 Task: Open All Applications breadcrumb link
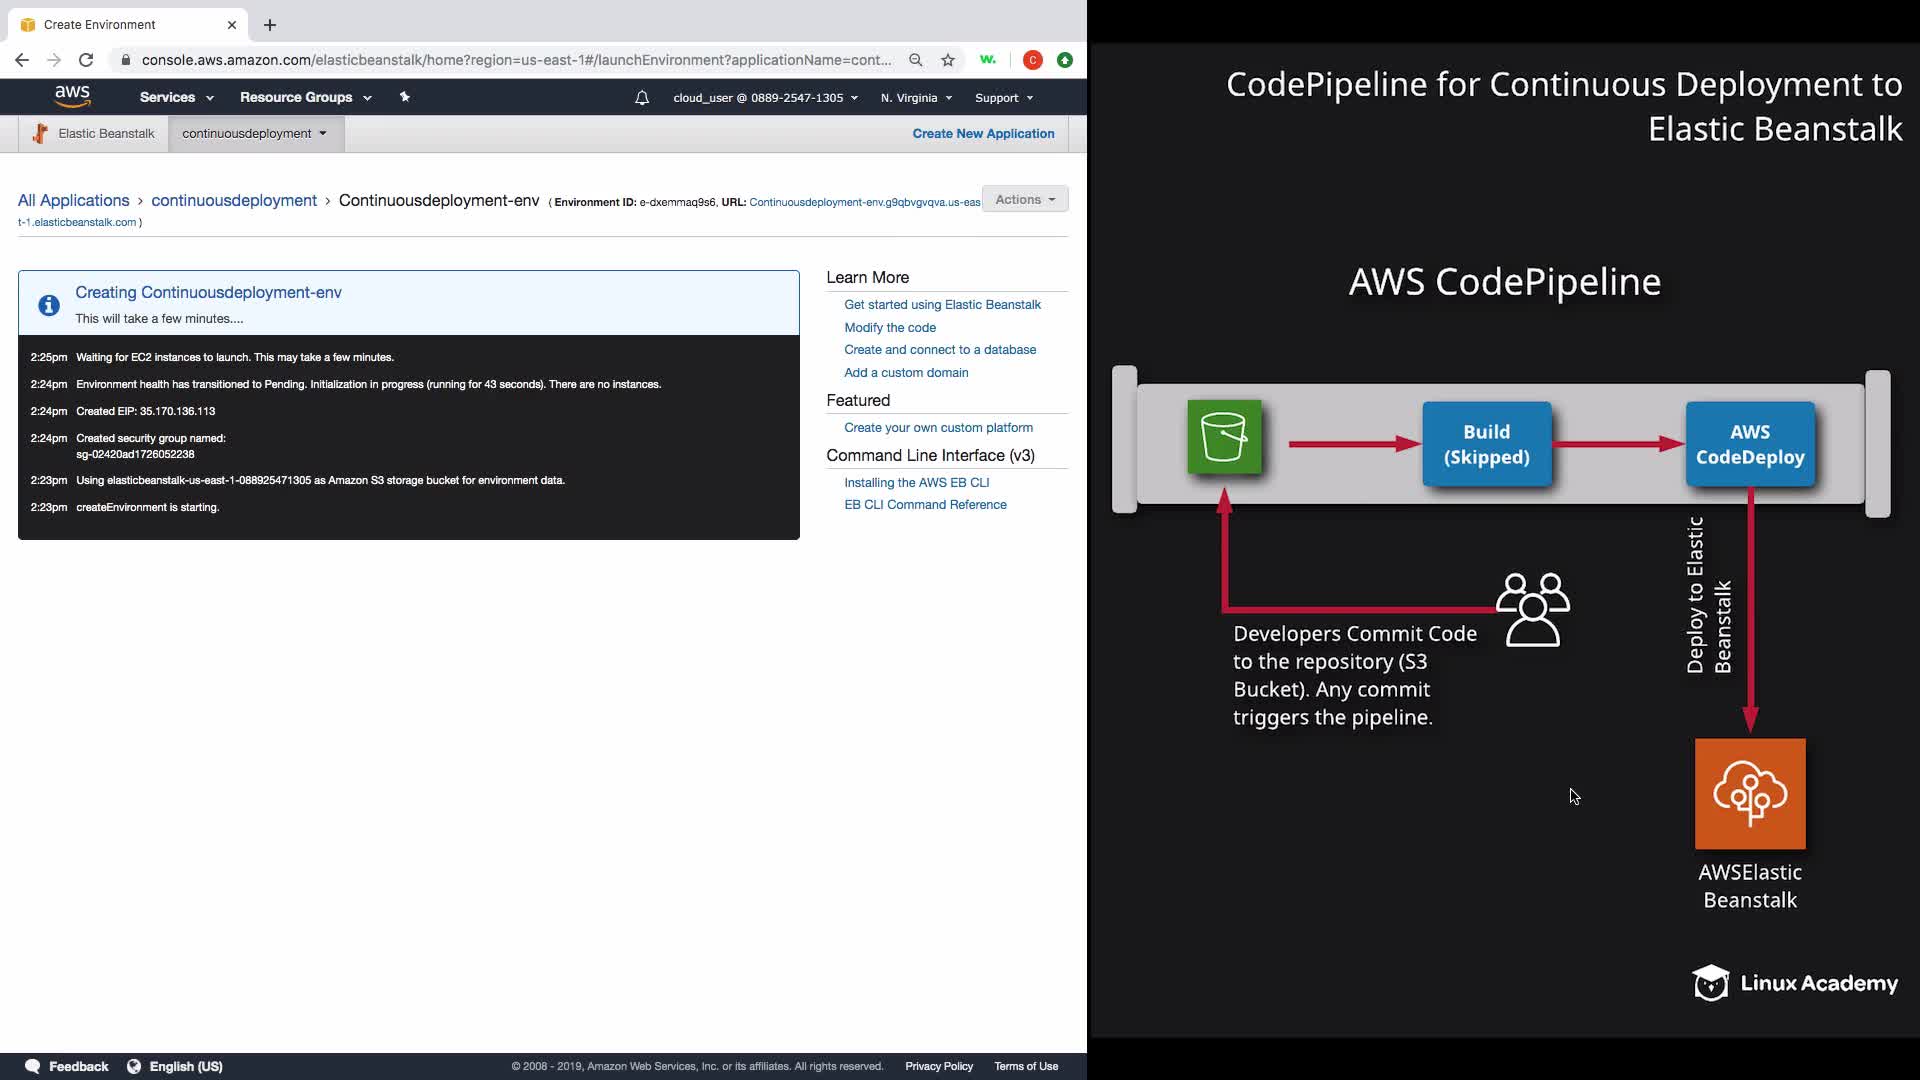coord(73,200)
